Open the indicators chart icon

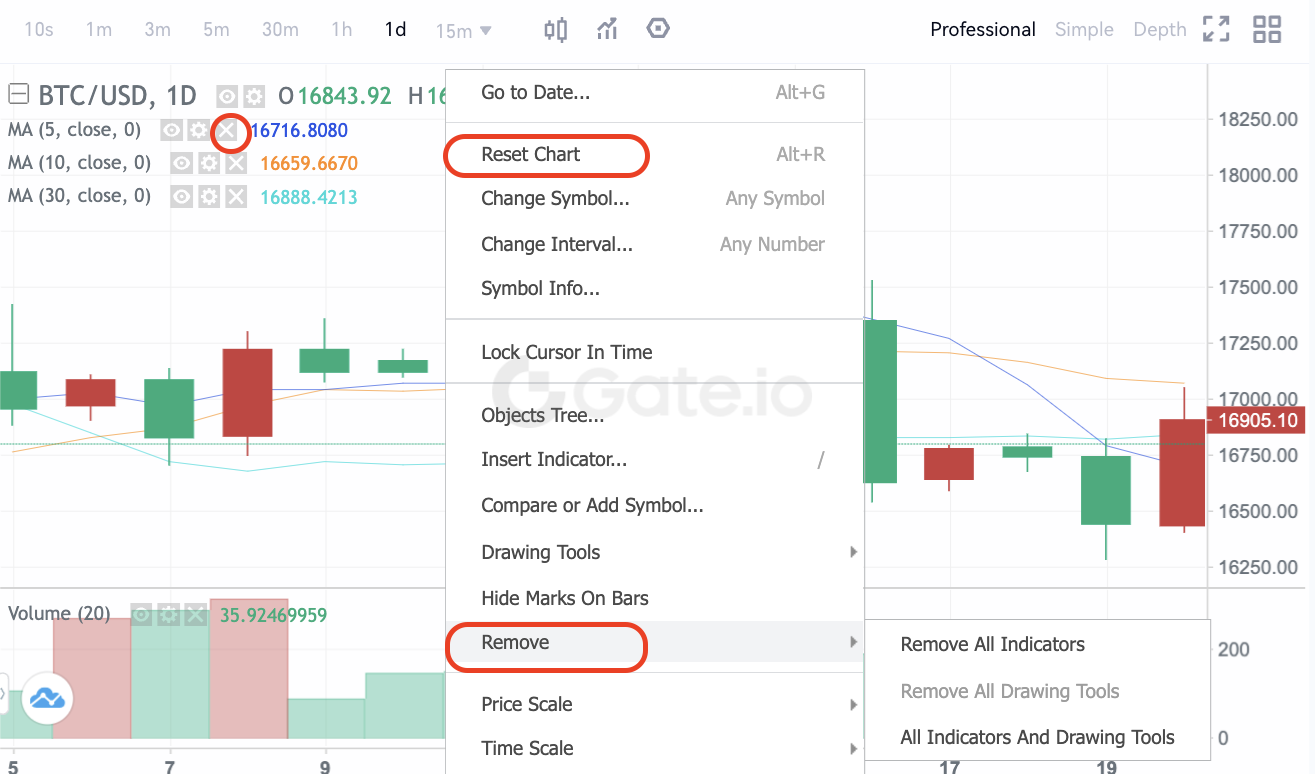click(x=607, y=29)
